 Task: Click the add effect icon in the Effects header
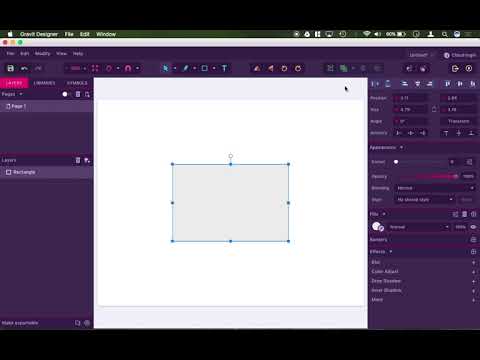(x=473, y=252)
